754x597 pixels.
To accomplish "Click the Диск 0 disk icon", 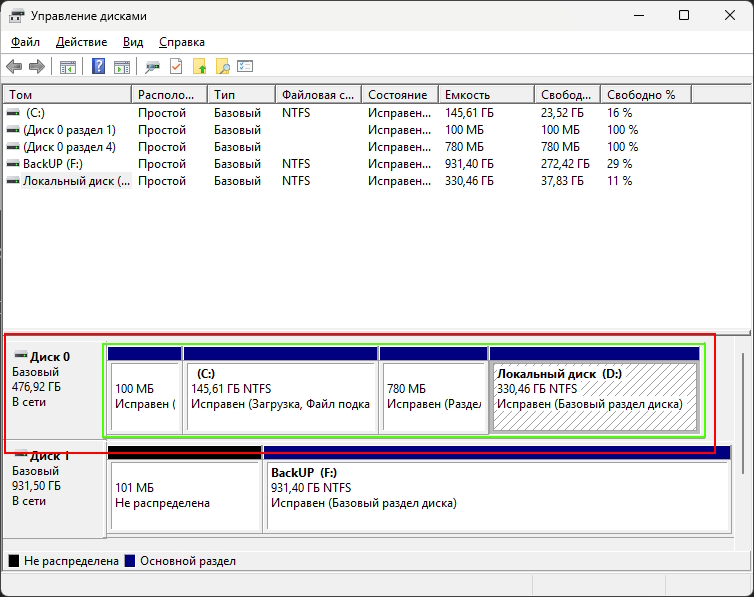I will (x=21, y=356).
